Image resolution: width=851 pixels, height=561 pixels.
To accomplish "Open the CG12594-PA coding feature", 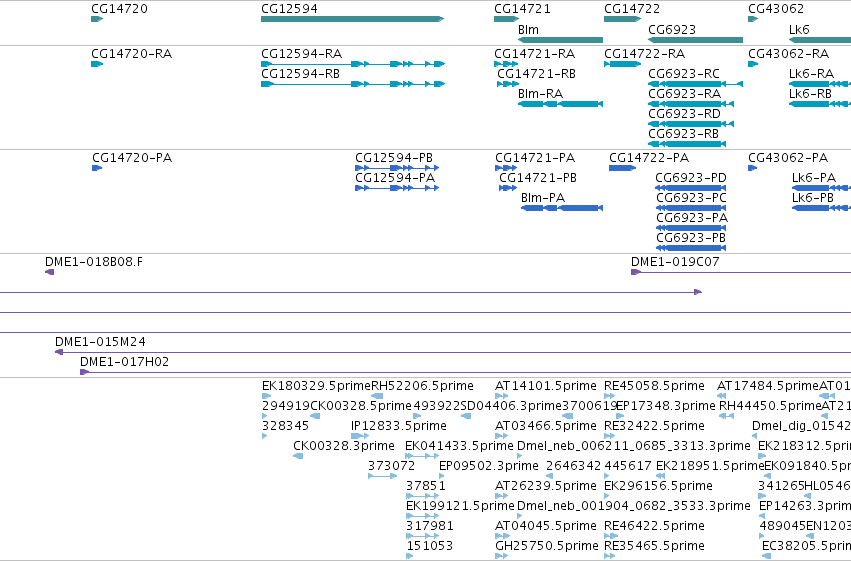I will coord(397,188).
